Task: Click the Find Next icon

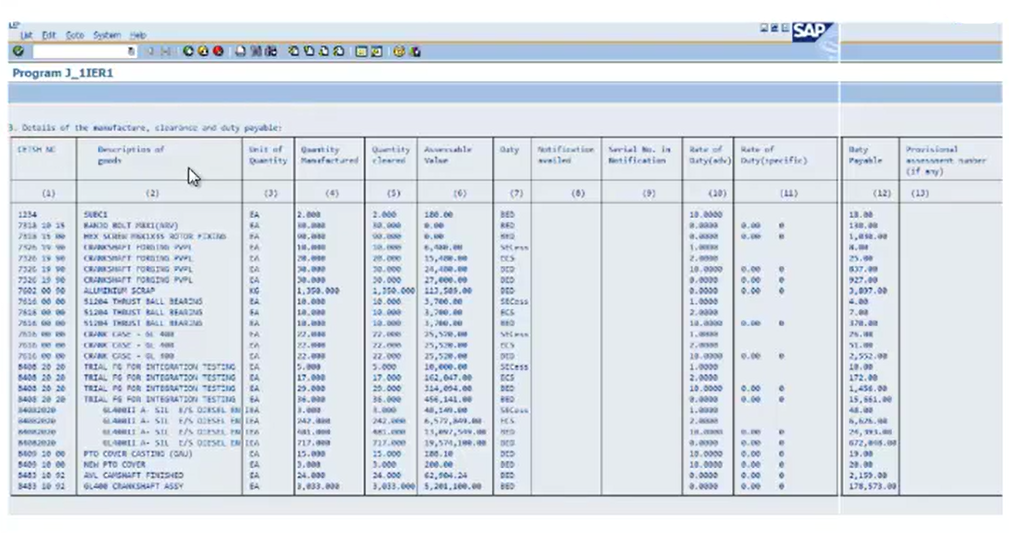Action: pos(271,51)
